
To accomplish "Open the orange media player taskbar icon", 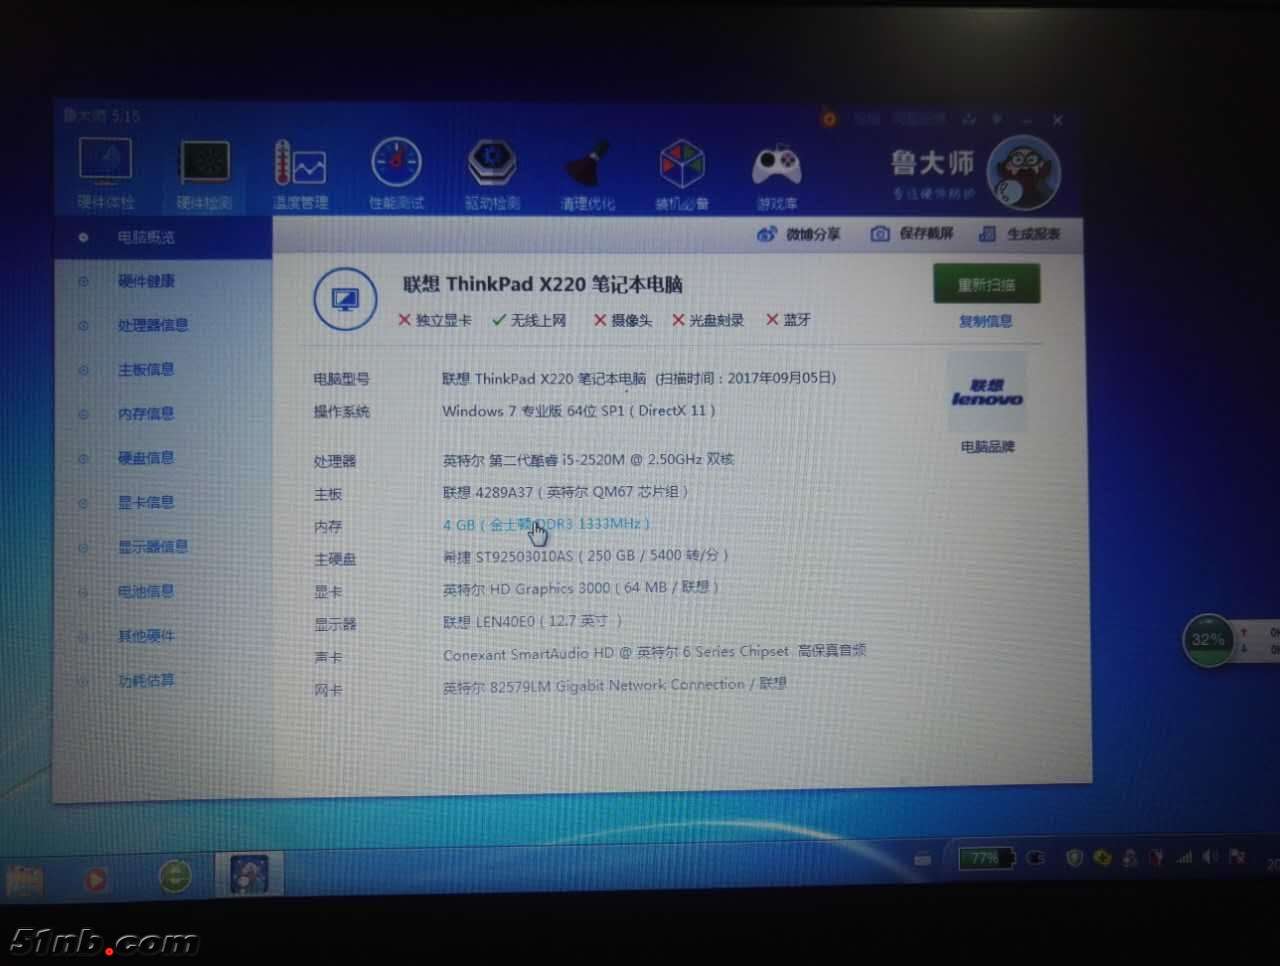I will (95, 879).
